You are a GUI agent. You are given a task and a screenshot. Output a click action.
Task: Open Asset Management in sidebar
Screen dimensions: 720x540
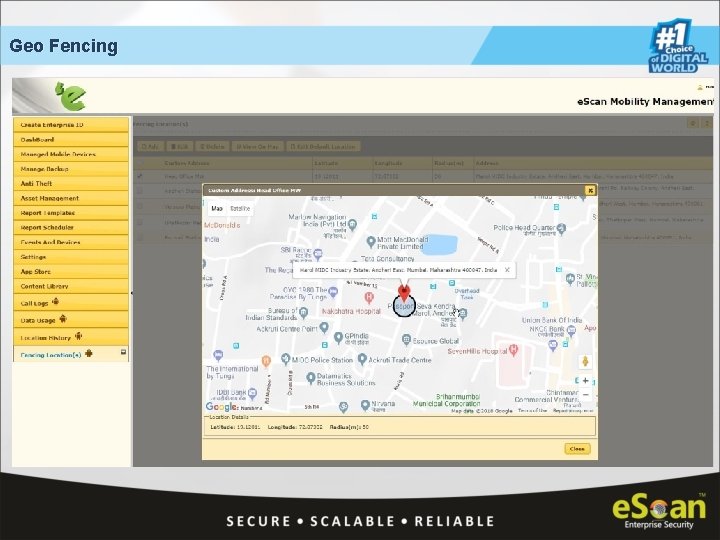tap(71, 198)
